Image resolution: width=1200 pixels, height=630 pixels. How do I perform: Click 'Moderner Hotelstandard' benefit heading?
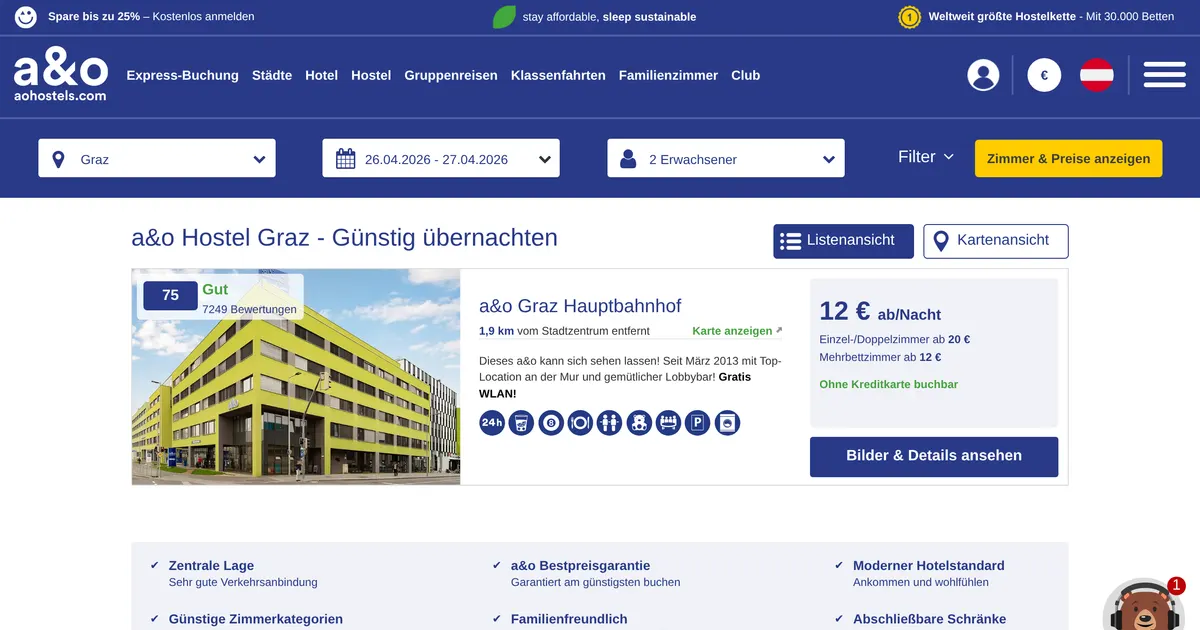pos(929,566)
